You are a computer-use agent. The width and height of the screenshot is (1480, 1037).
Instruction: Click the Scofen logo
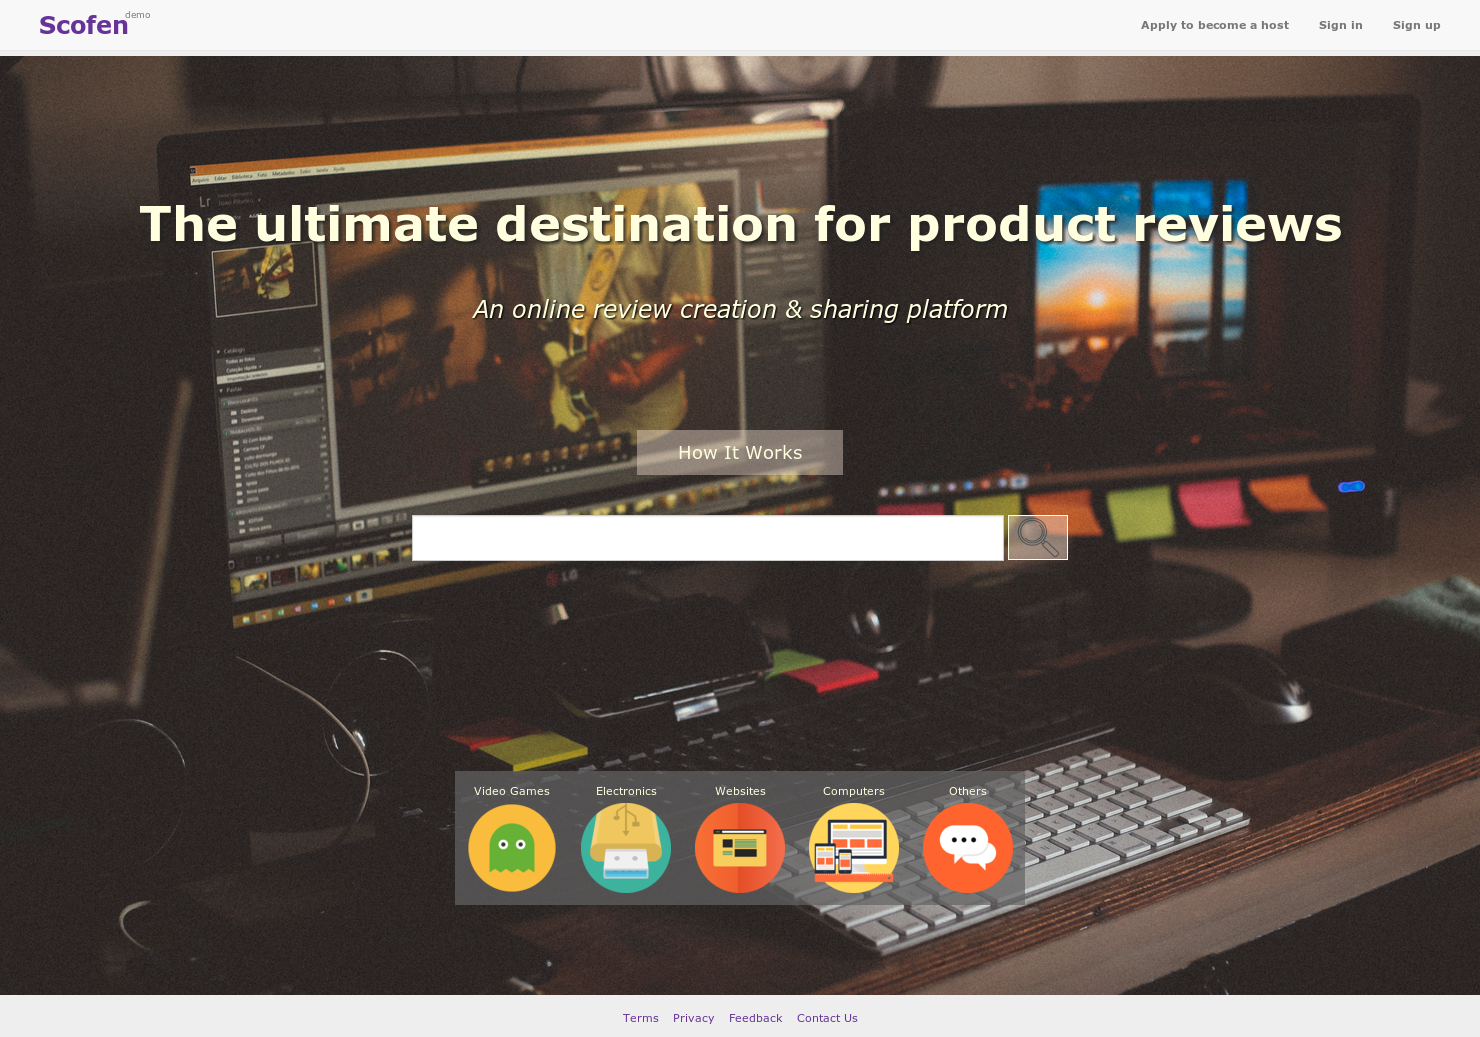tap(84, 25)
